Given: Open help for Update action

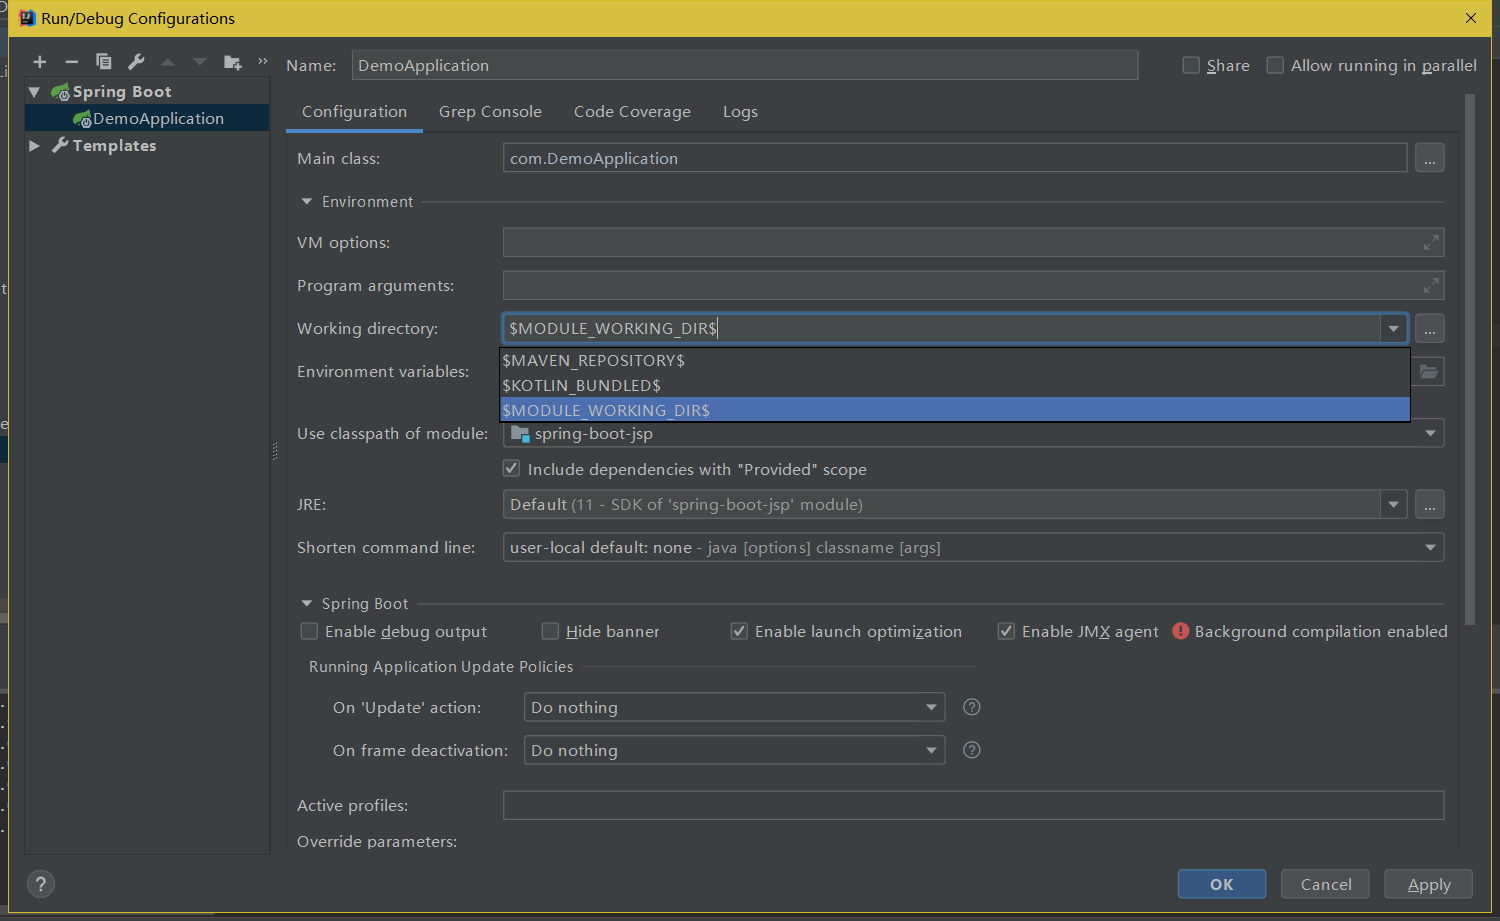Looking at the screenshot, I should click(x=971, y=707).
